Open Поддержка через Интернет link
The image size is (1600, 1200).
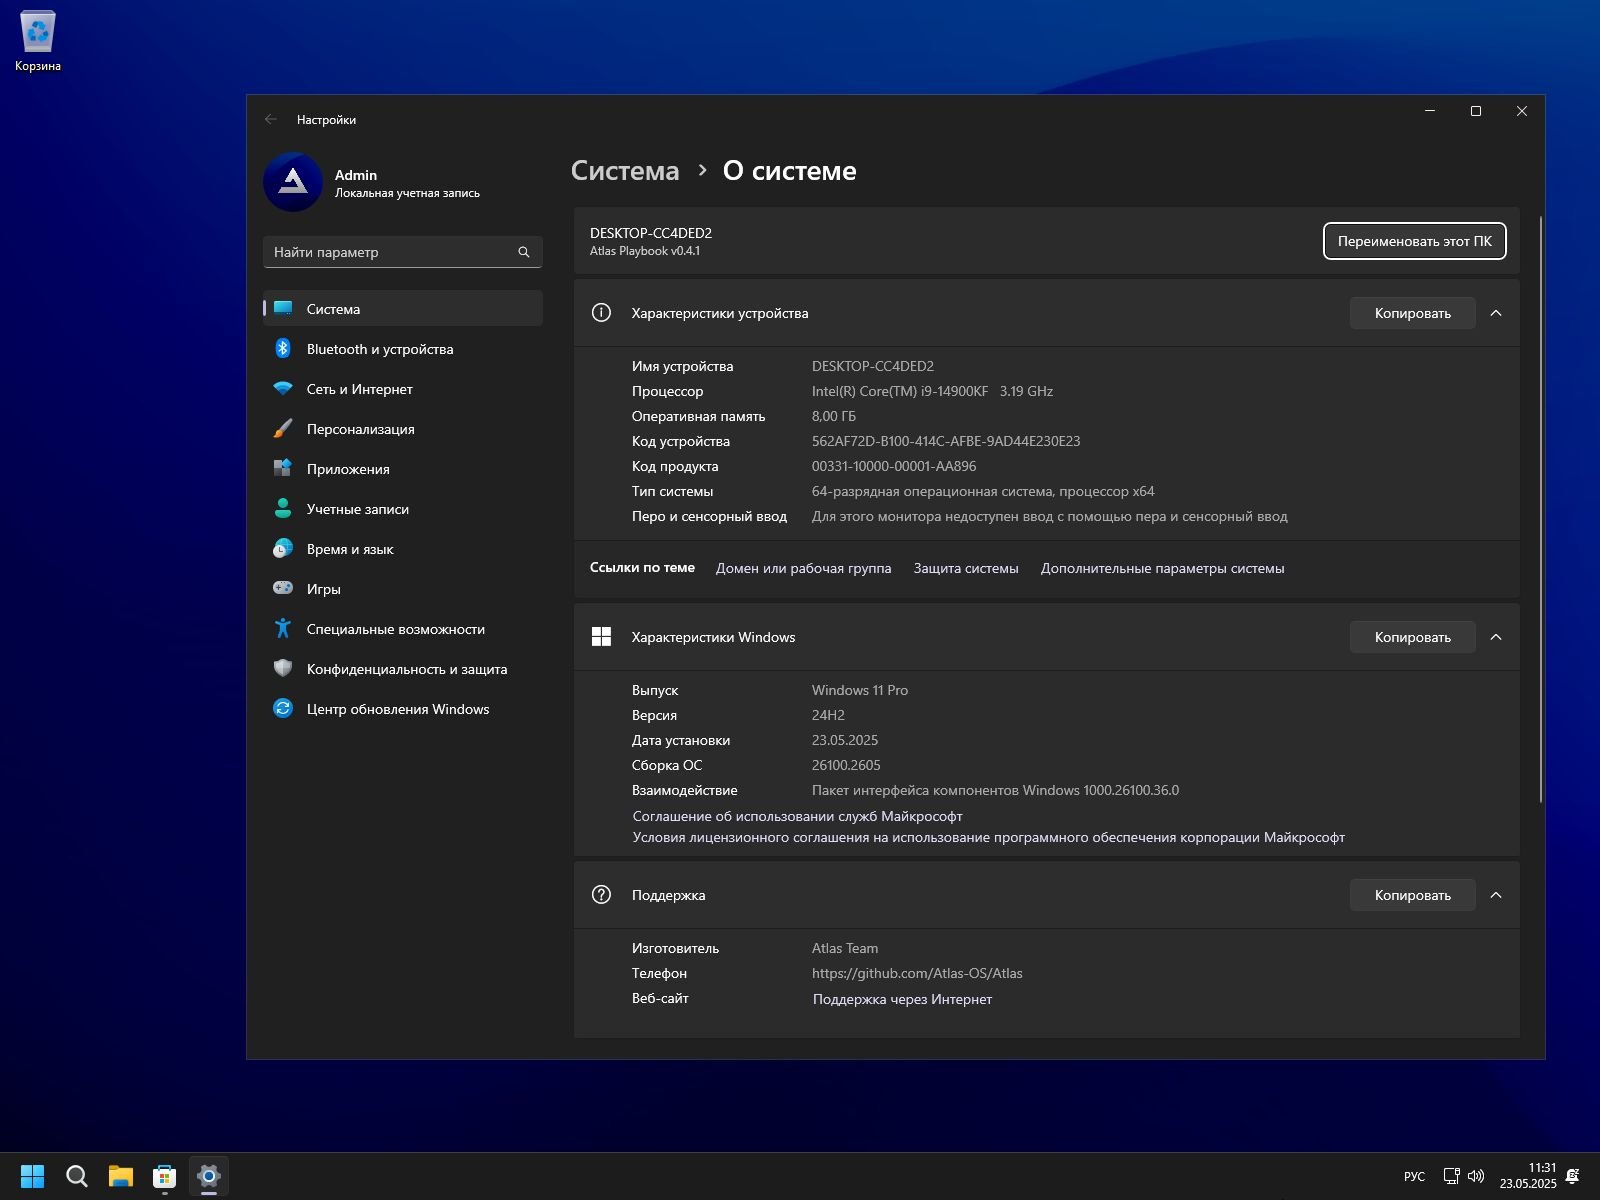(902, 999)
